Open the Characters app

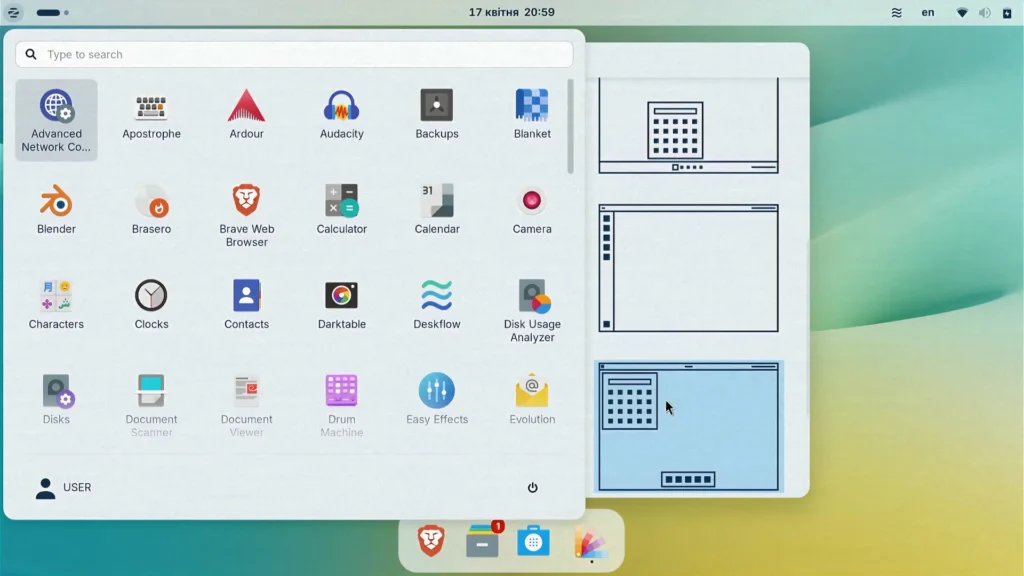[56, 305]
